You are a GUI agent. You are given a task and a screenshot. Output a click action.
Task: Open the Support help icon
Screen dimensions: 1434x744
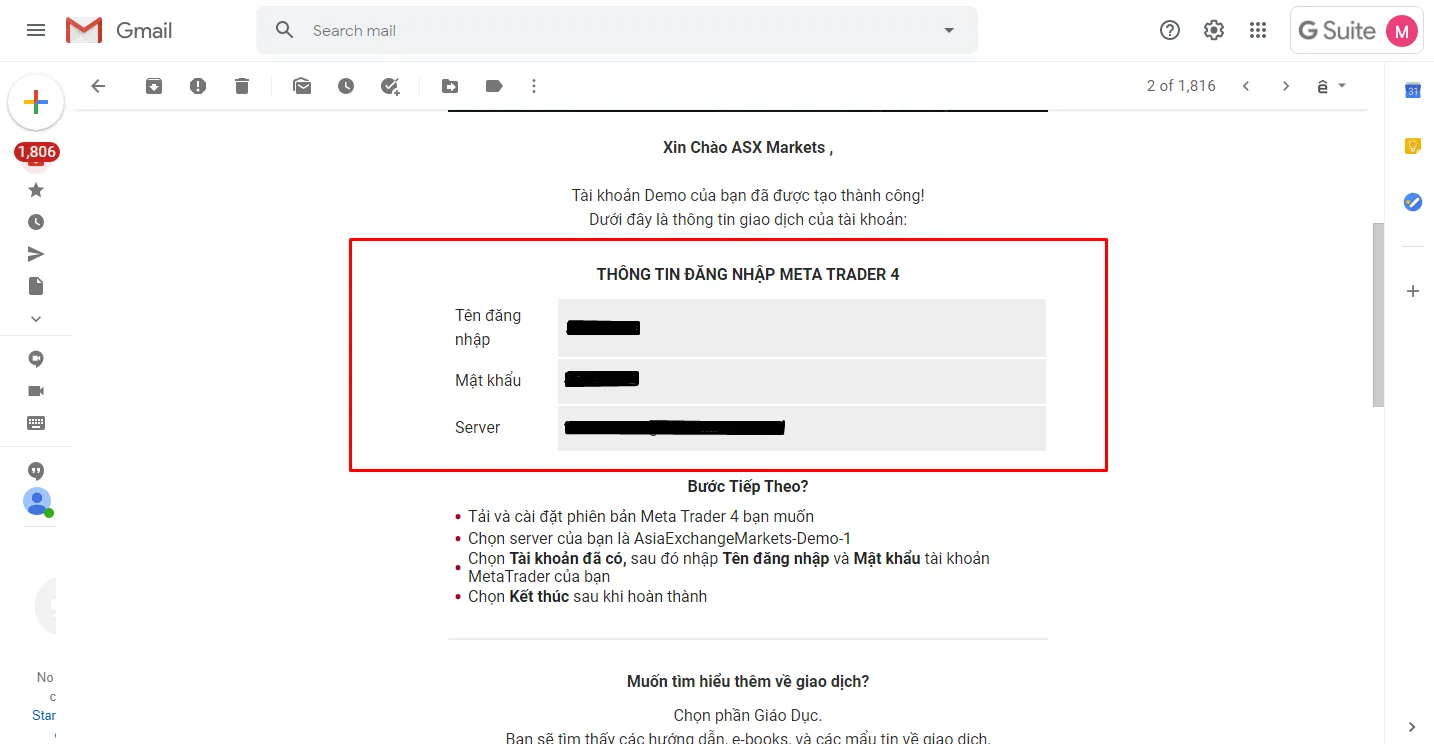click(1170, 30)
